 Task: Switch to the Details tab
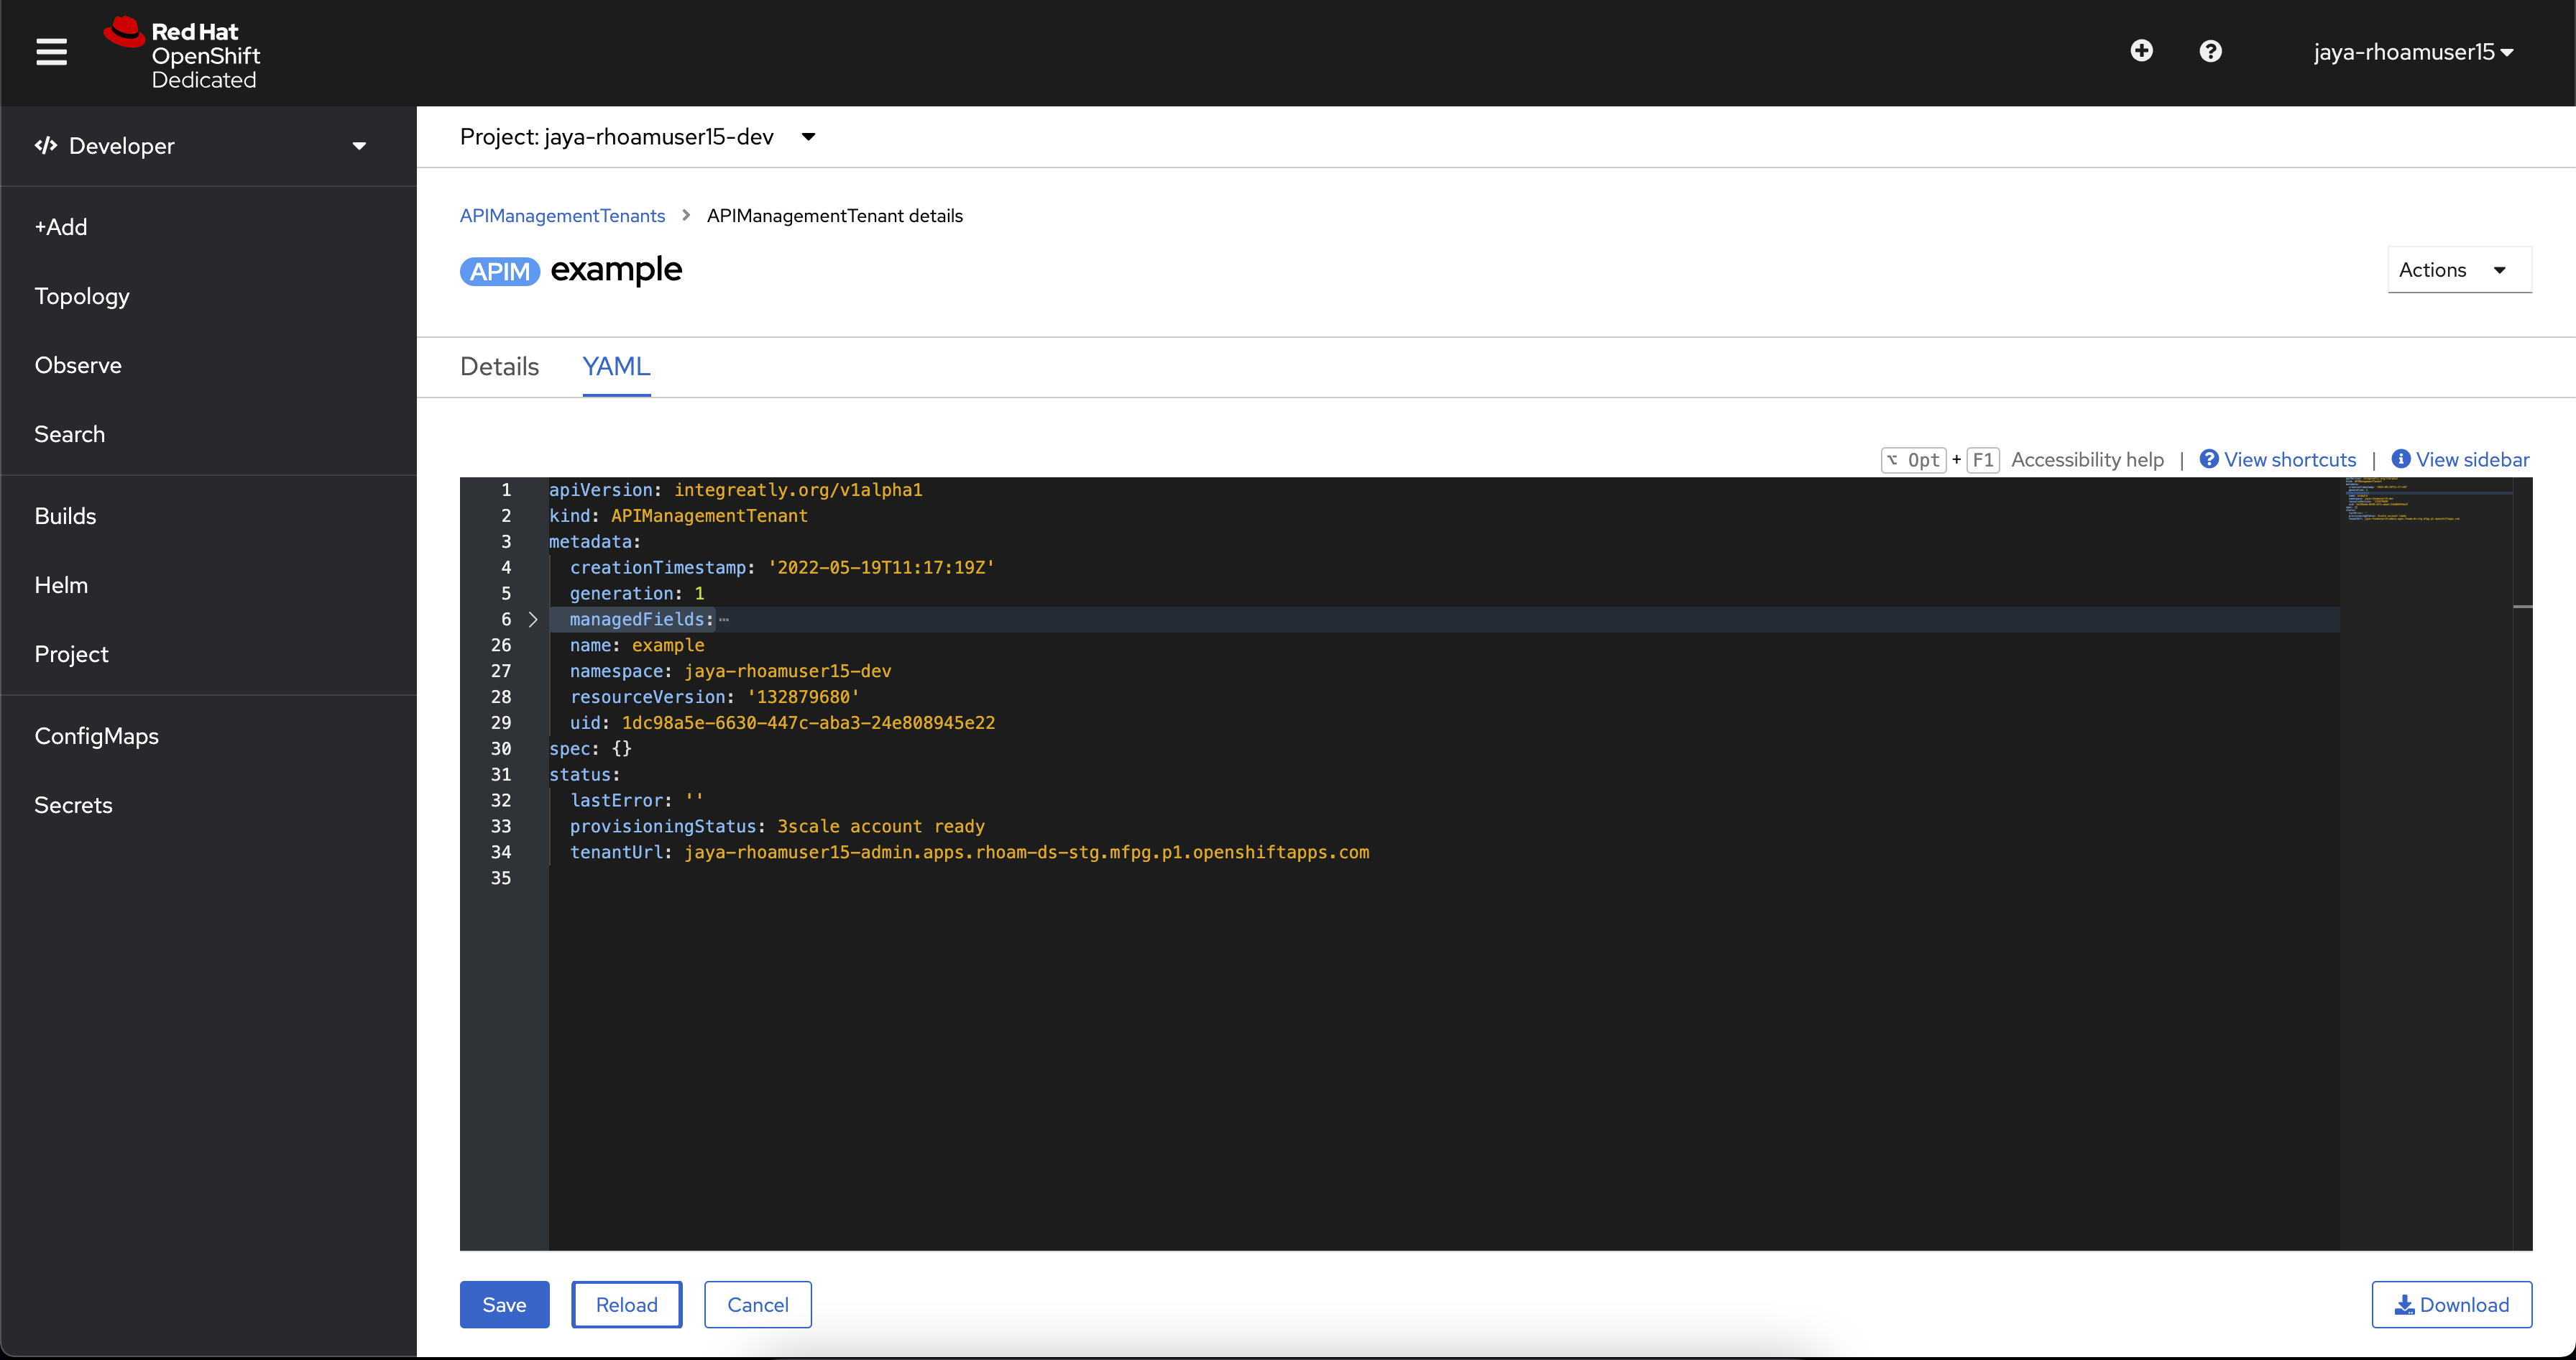click(498, 366)
